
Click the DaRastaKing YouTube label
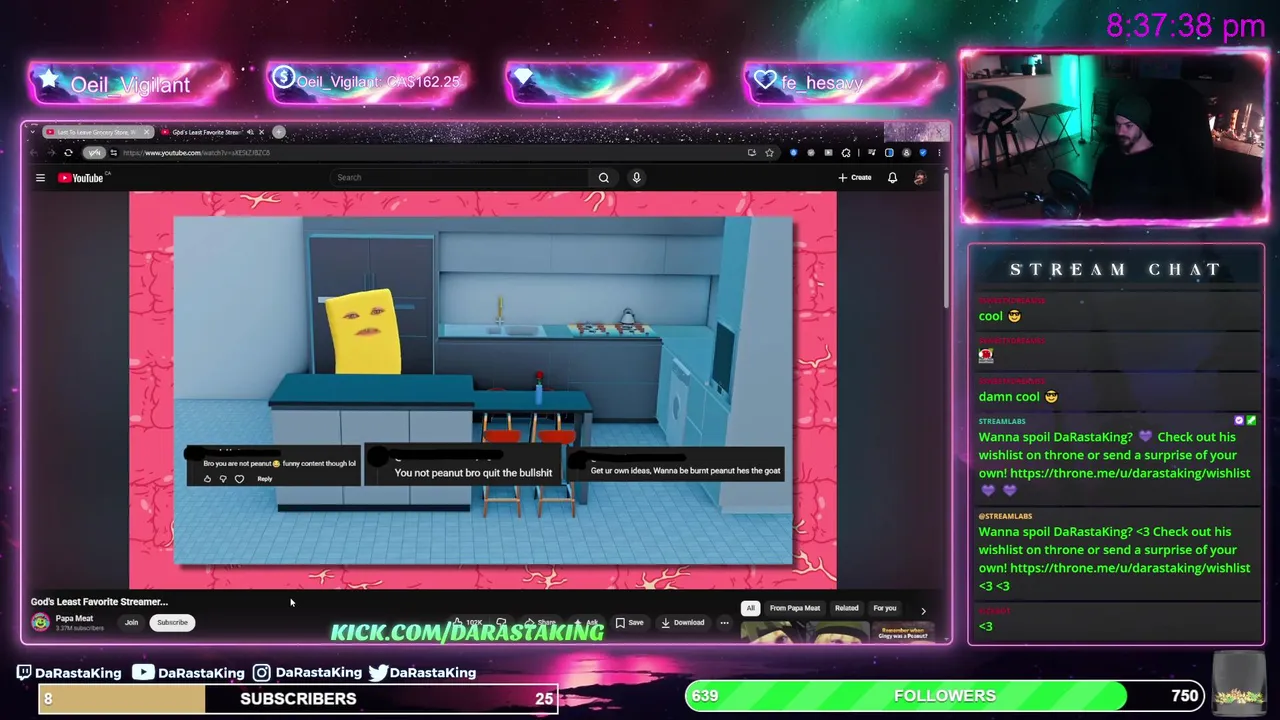pyautogui.click(x=189, y=673)
